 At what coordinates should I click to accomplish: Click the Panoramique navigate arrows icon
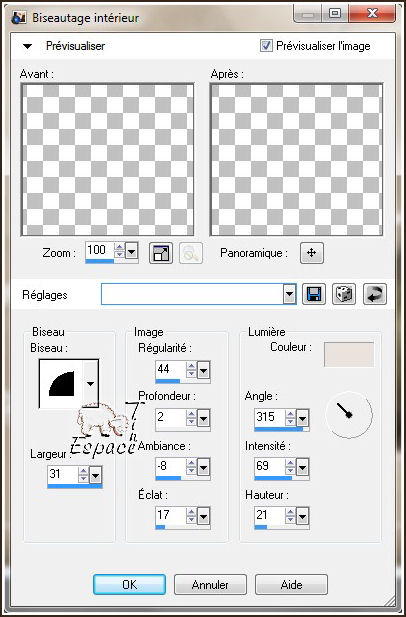(312, 253)
